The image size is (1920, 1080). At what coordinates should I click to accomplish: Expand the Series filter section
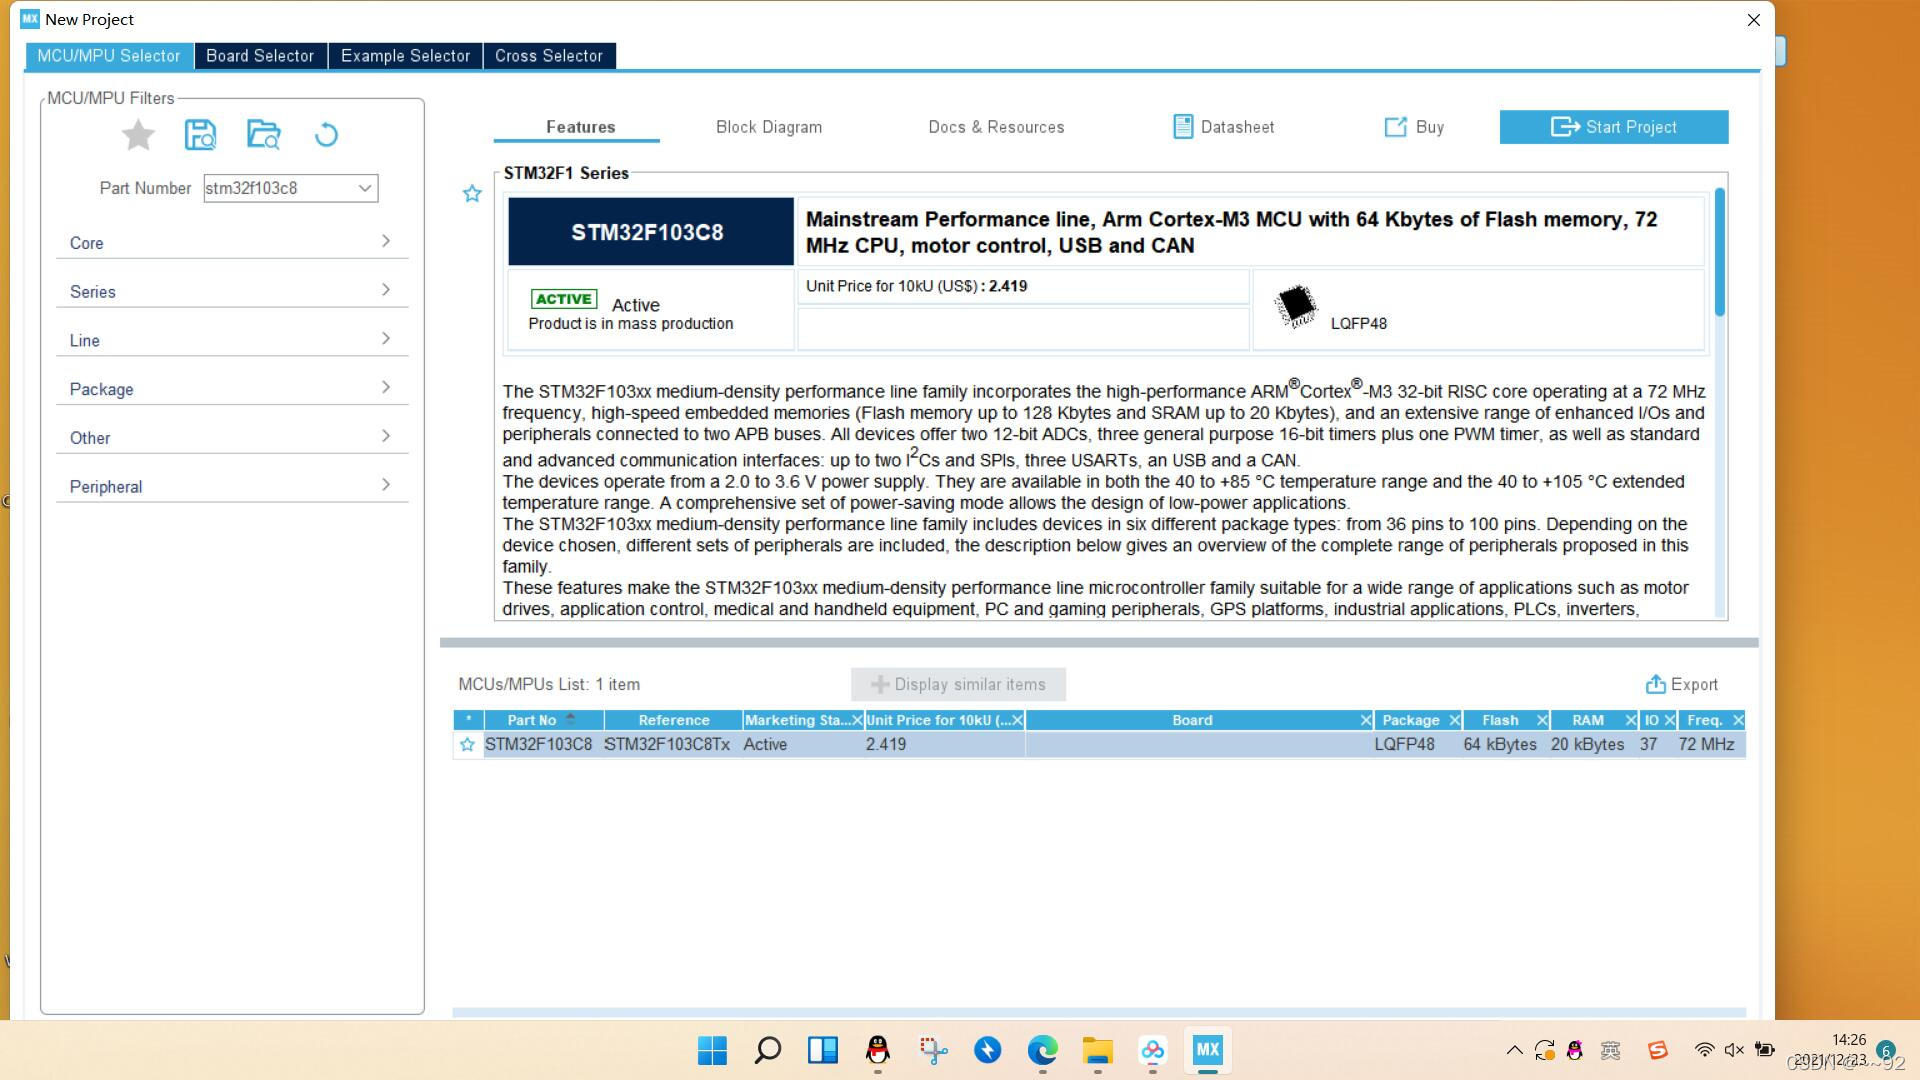(232, 292)
